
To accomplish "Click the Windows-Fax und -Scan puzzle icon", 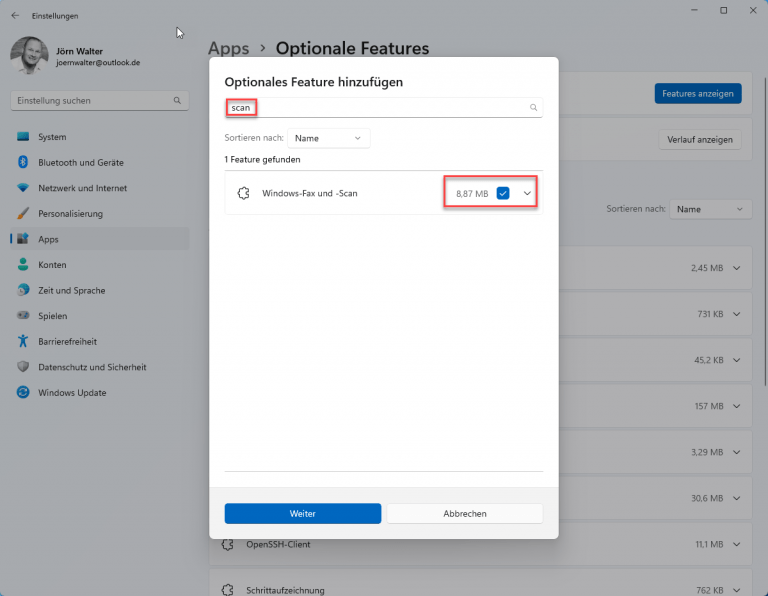I will [x=243, y=193].
